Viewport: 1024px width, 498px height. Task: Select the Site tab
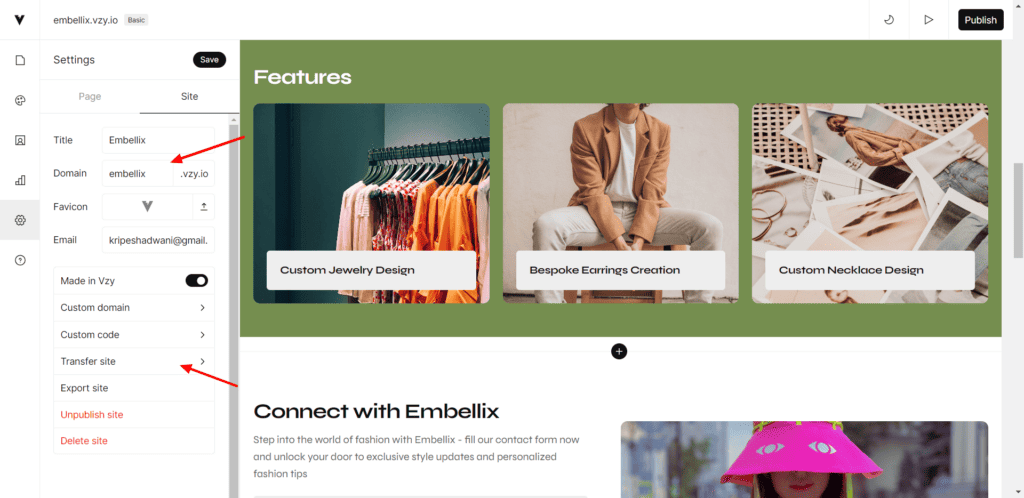coord(189,97)
